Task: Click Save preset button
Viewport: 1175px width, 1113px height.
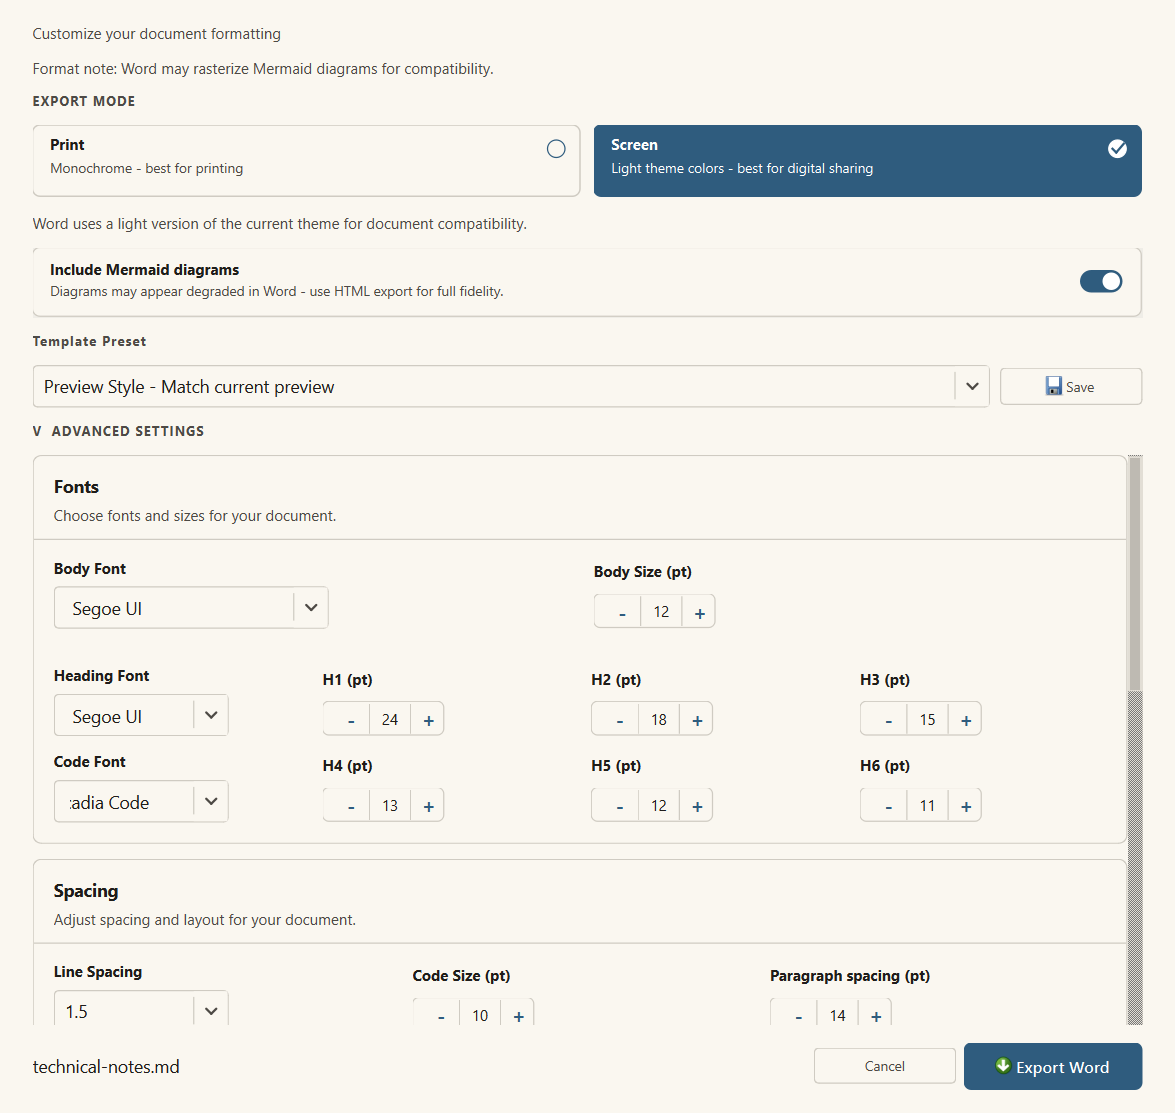Action: tap(1070, 387)
